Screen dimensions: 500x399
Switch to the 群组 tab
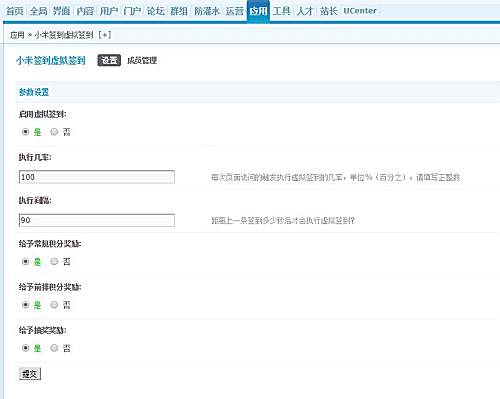coord(179,11)
